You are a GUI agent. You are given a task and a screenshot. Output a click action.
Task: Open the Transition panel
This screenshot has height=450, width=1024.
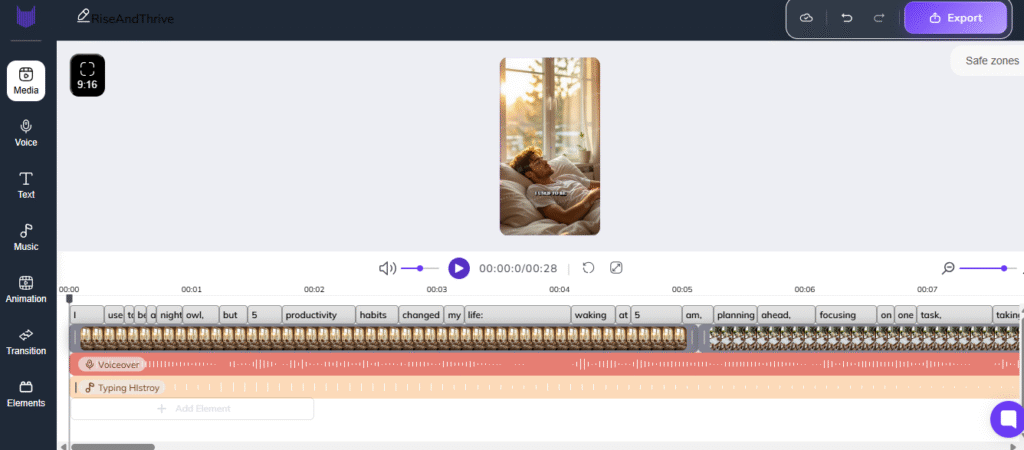point(26,342)
